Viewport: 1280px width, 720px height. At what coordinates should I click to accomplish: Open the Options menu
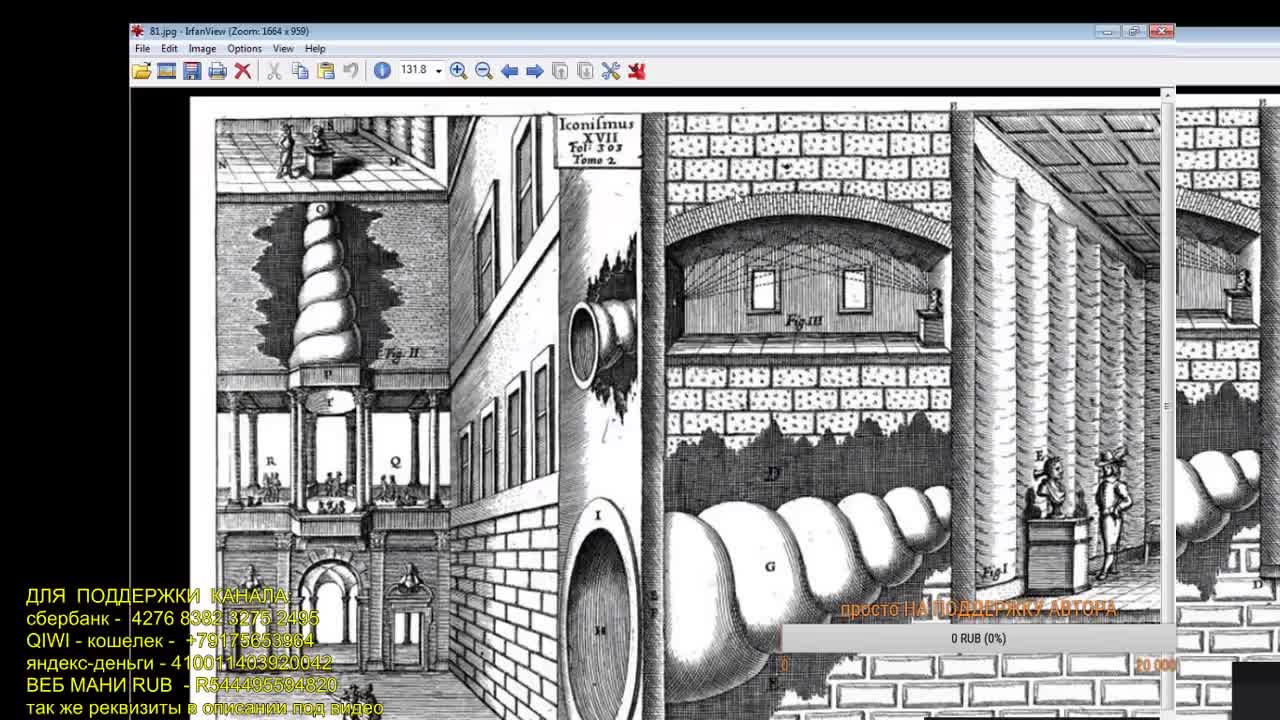[x=244, y=48]
